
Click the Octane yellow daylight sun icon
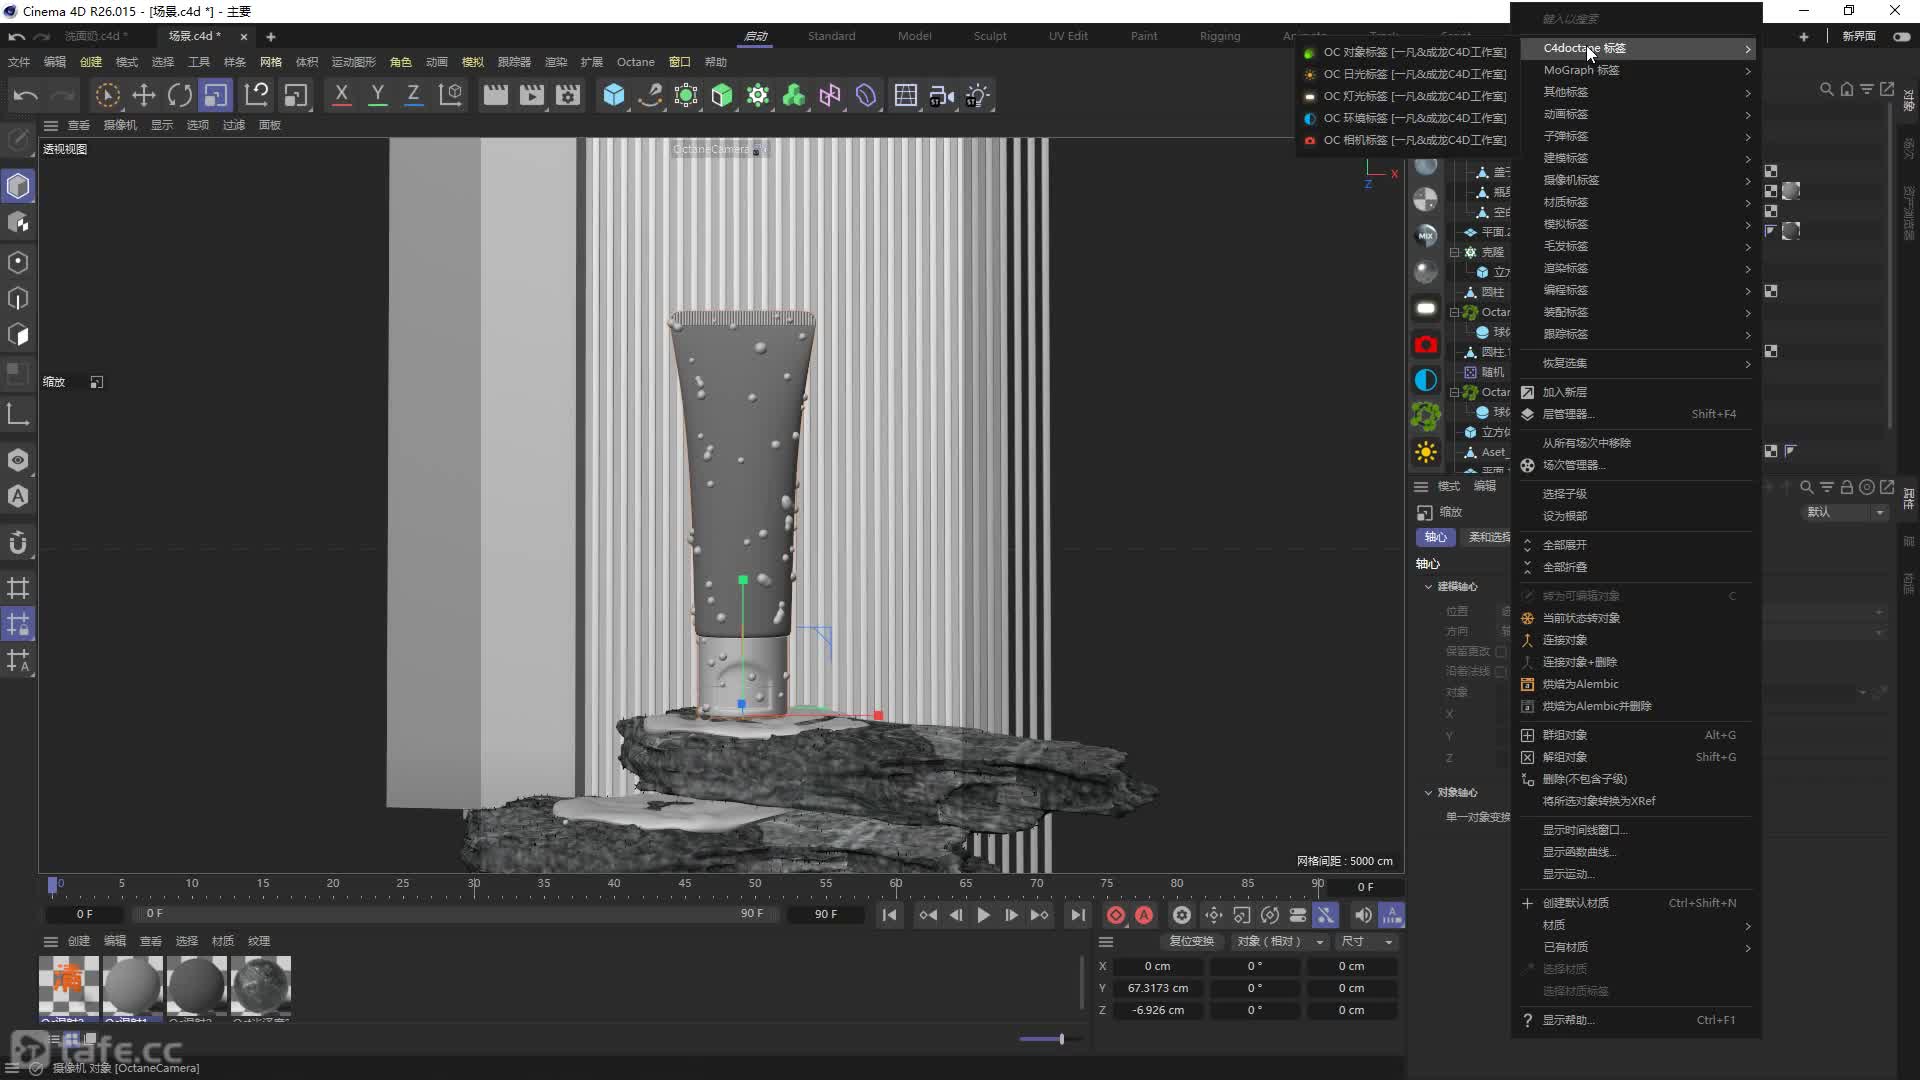(x=1426, y=452)
